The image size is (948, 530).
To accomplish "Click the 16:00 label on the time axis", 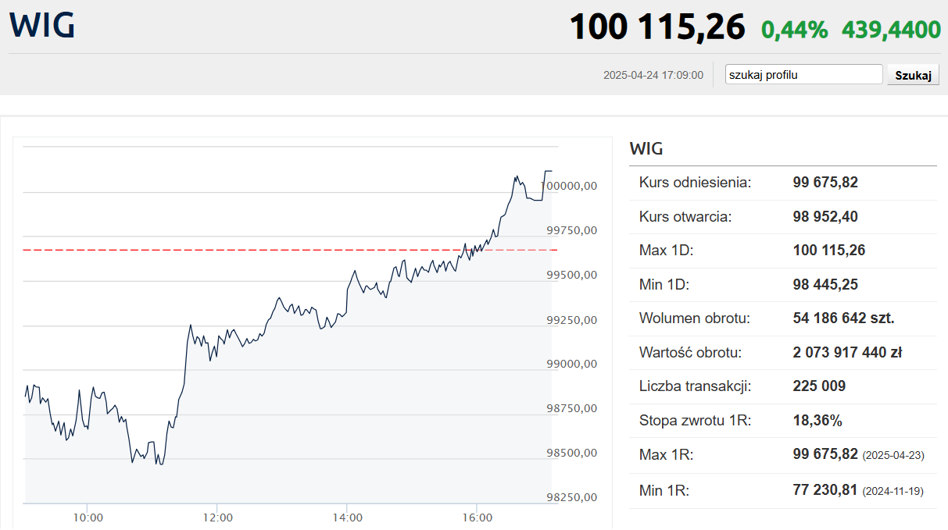I will coord(477,517).
